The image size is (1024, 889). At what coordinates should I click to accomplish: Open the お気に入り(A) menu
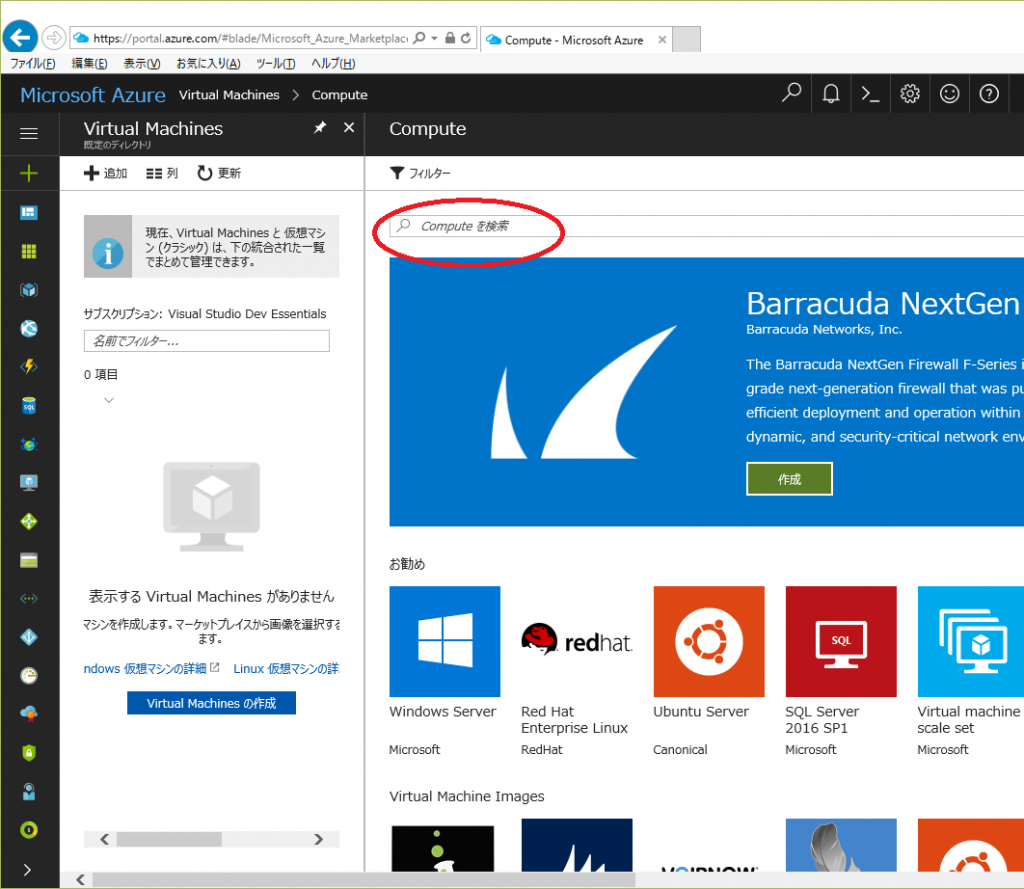click(x=208, y=63)
